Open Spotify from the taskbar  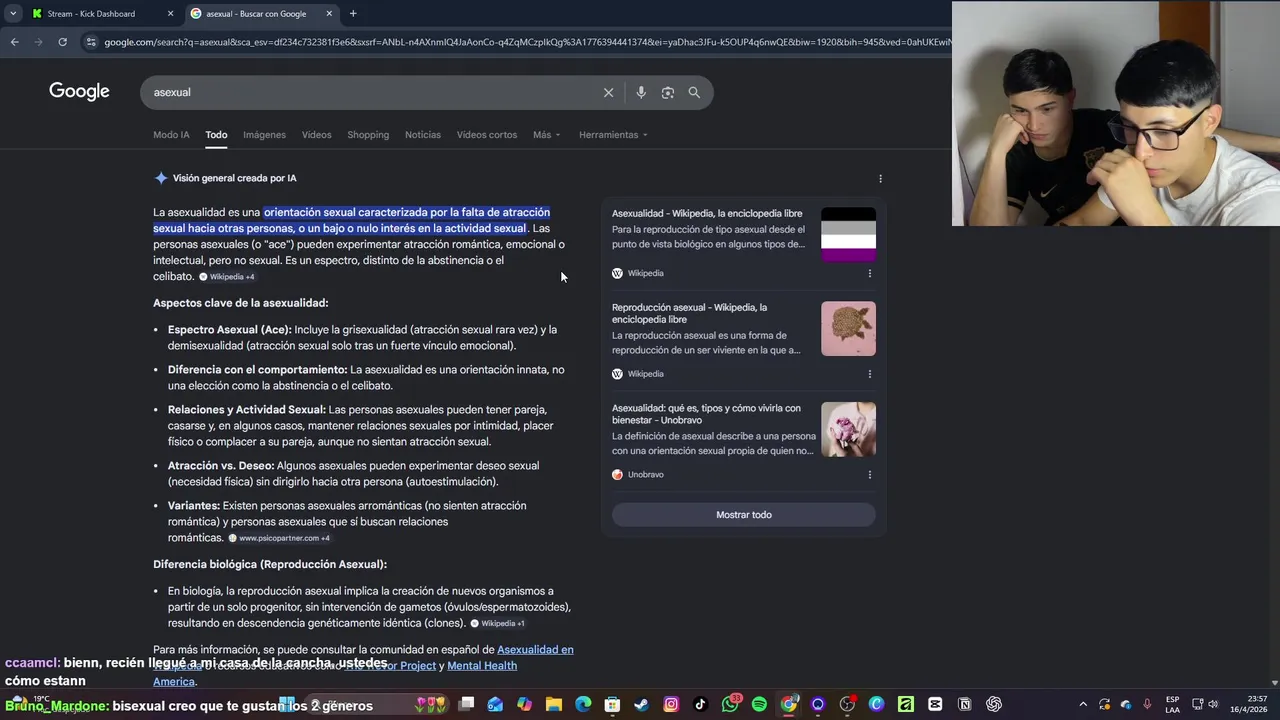[x=759, y=704]
